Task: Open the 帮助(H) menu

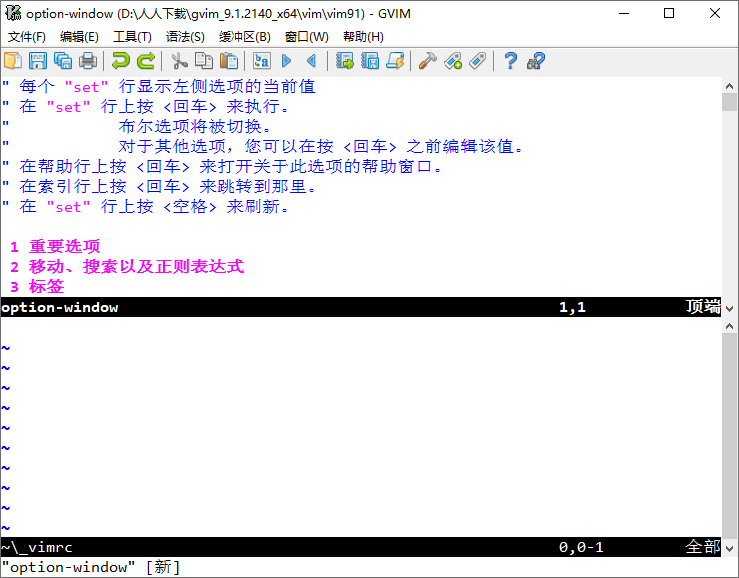Action: point(363,37)
